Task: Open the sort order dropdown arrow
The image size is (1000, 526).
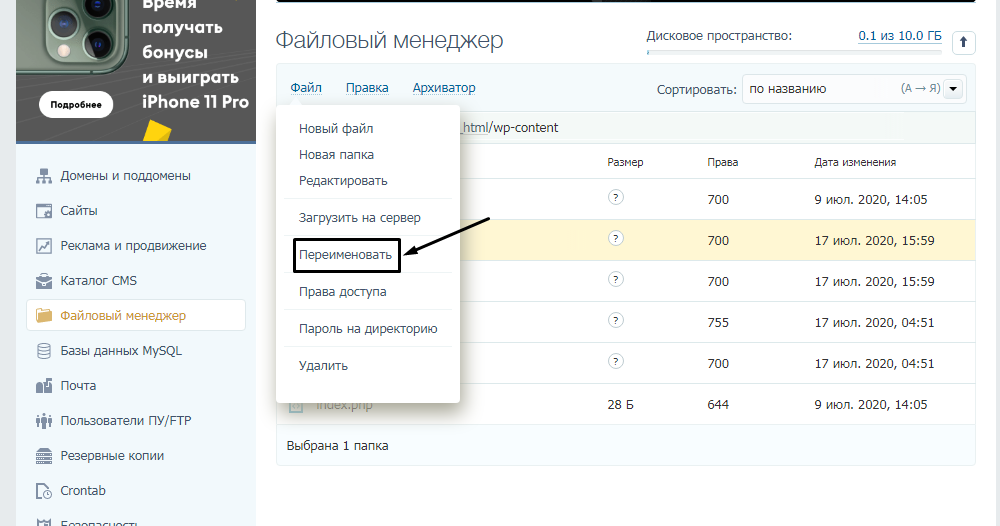Action: tap(953, 89)
